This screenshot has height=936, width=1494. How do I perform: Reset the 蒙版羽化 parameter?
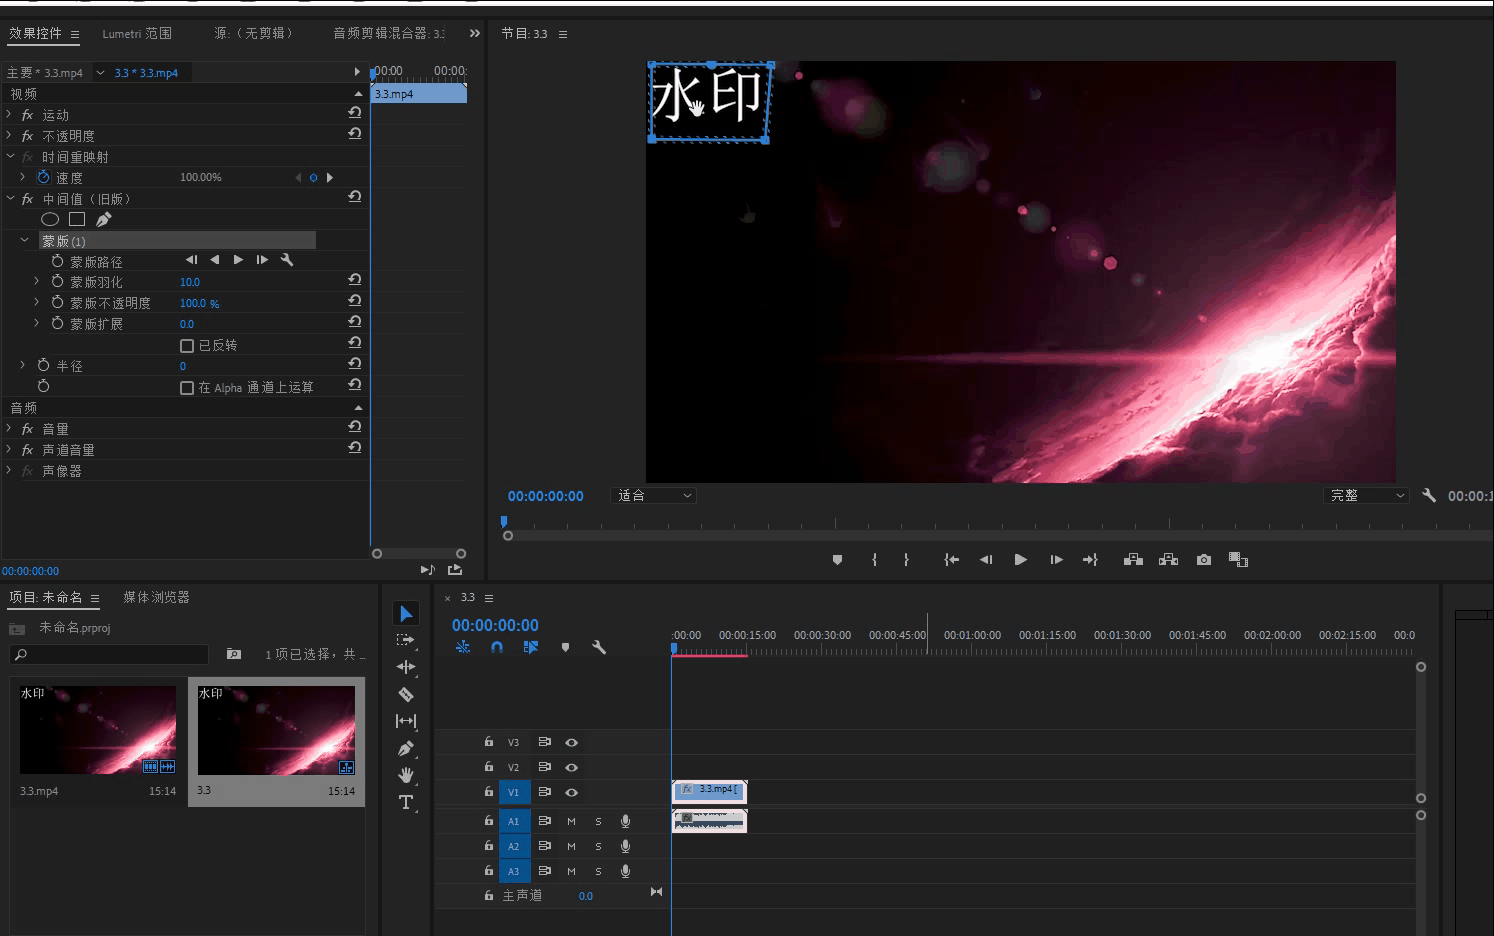[x=355, y=281]
